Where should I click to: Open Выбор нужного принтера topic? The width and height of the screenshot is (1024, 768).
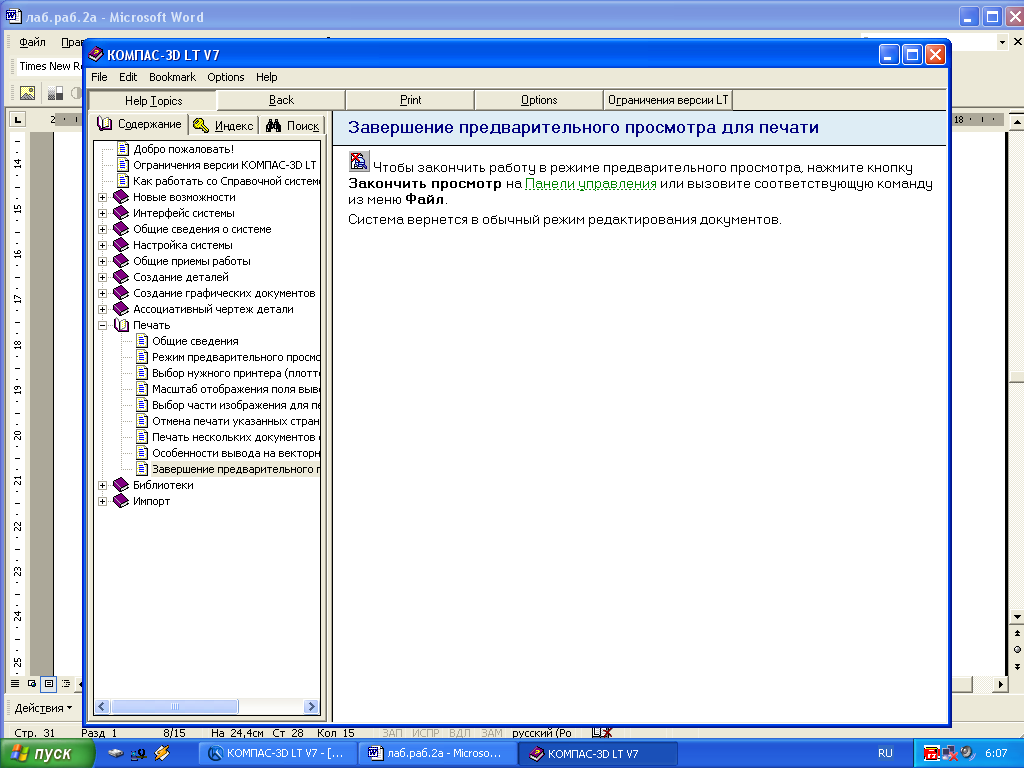click(235, 374)
